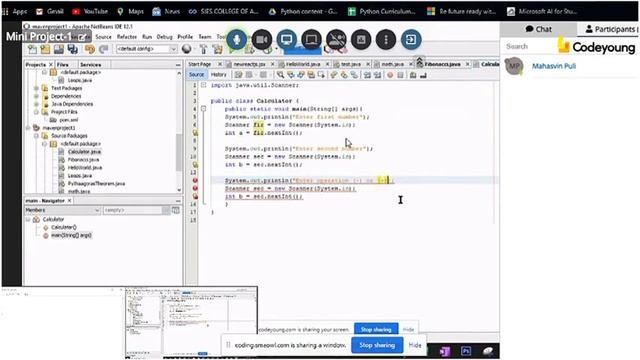Open the Refactor menu
The image size is (640, 360).
point(127,37)
